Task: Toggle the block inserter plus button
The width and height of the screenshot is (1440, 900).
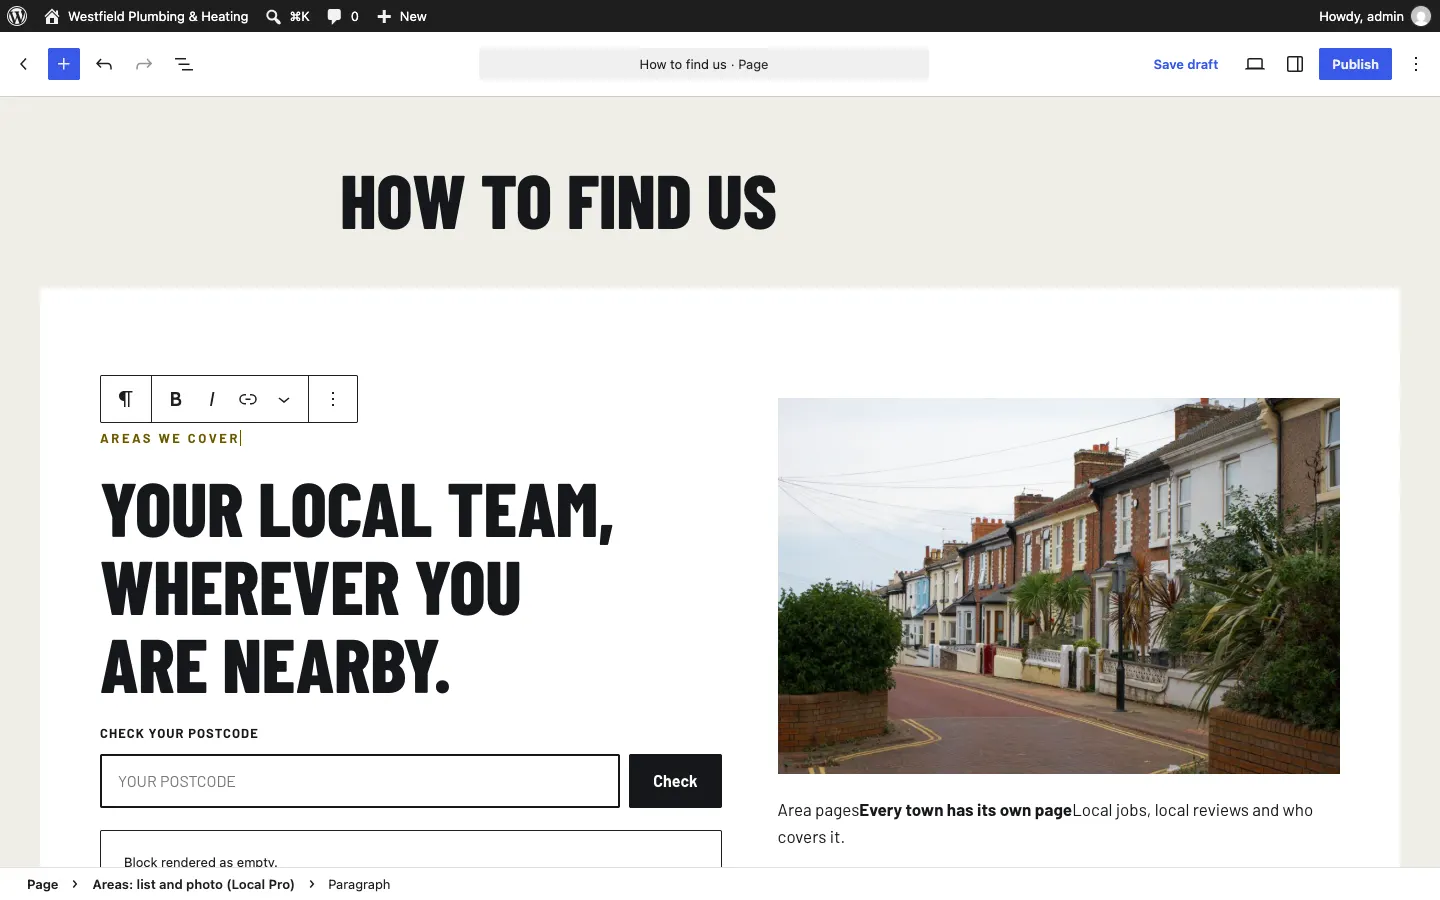Action: point(64,64)
